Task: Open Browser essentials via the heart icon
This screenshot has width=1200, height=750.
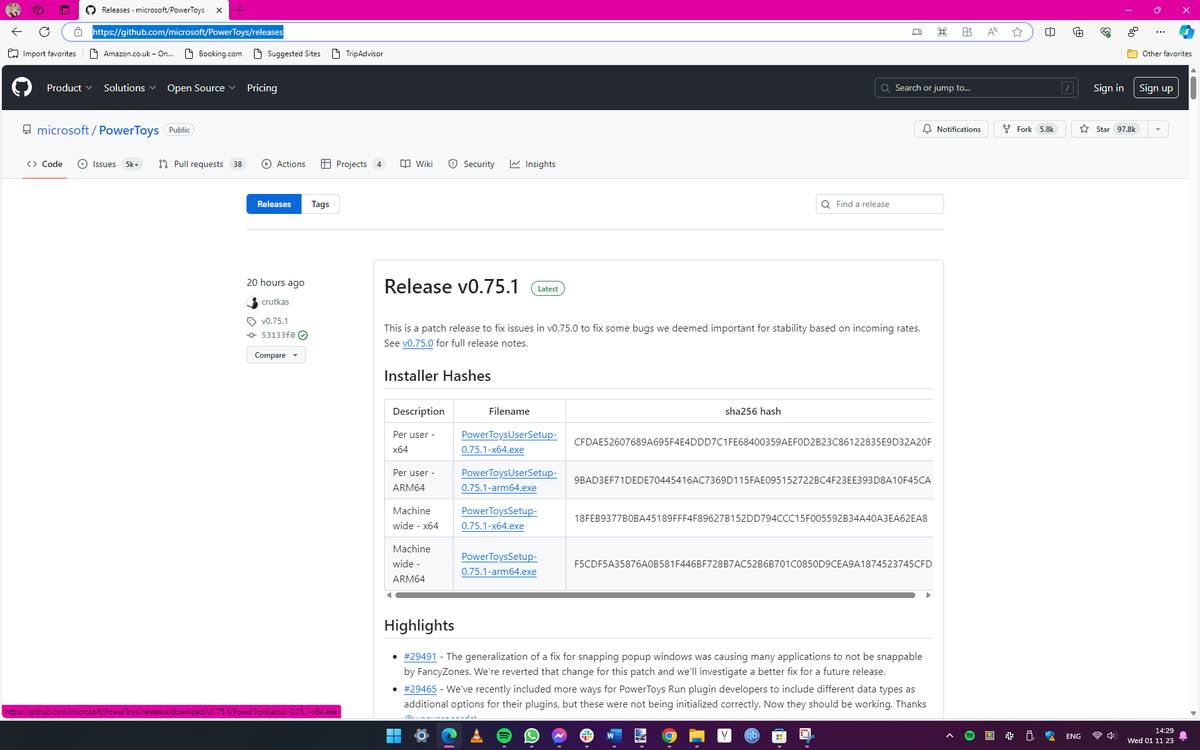Action: 1105,31
